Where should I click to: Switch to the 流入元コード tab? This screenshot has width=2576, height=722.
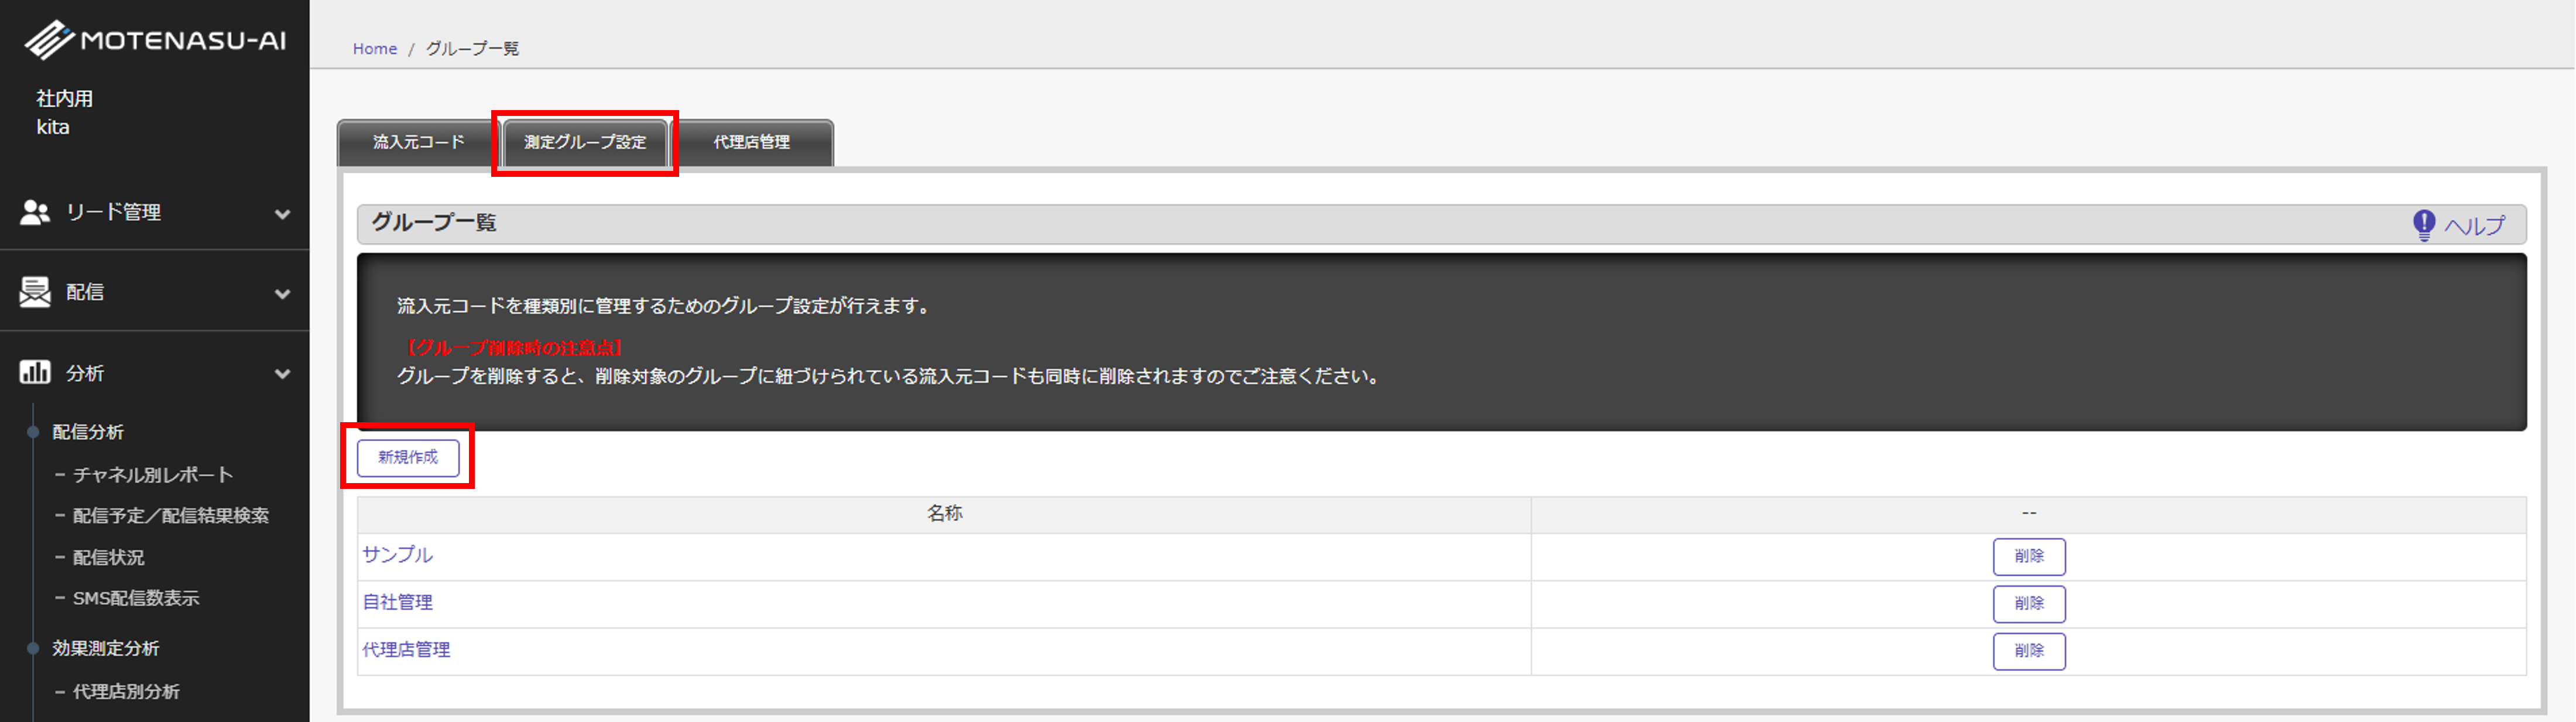click(x=418, y=143)
